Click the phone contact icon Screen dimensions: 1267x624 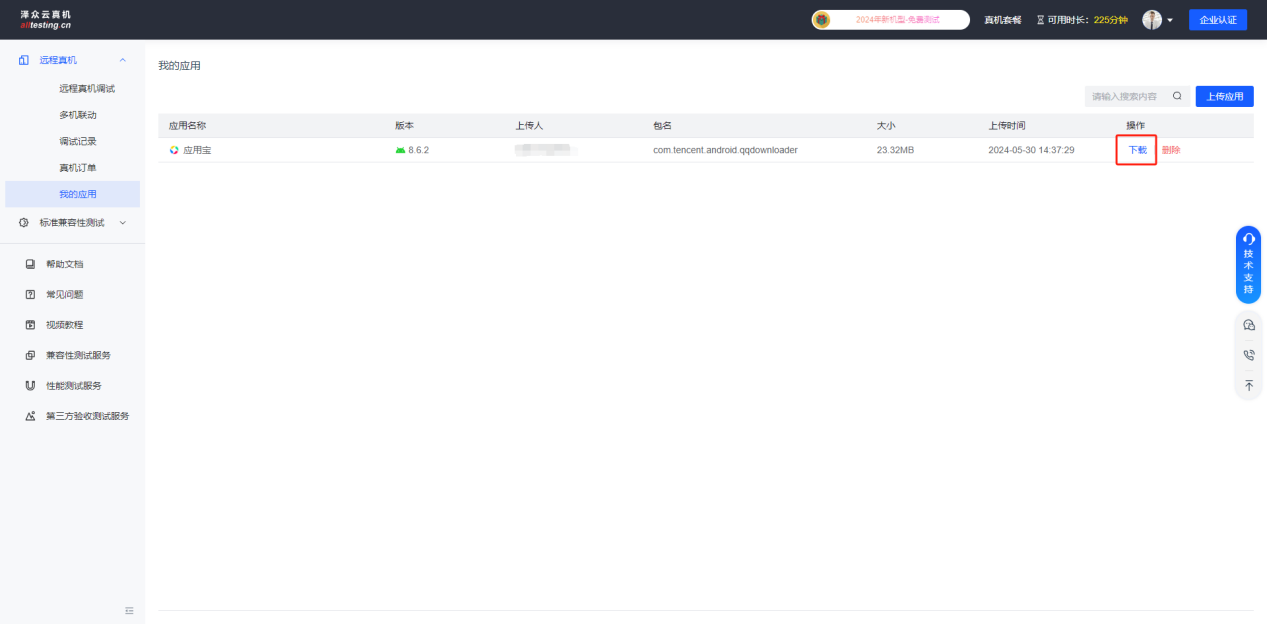pos(1248,355)
